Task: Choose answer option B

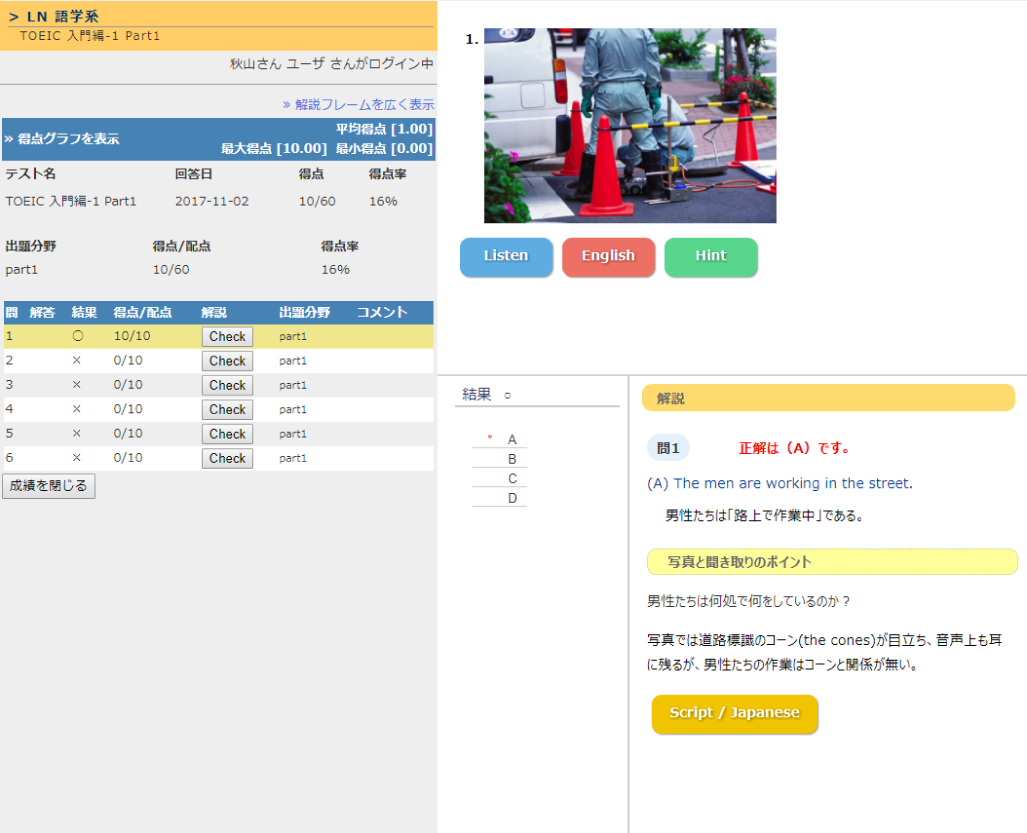Action: [512, 459]
